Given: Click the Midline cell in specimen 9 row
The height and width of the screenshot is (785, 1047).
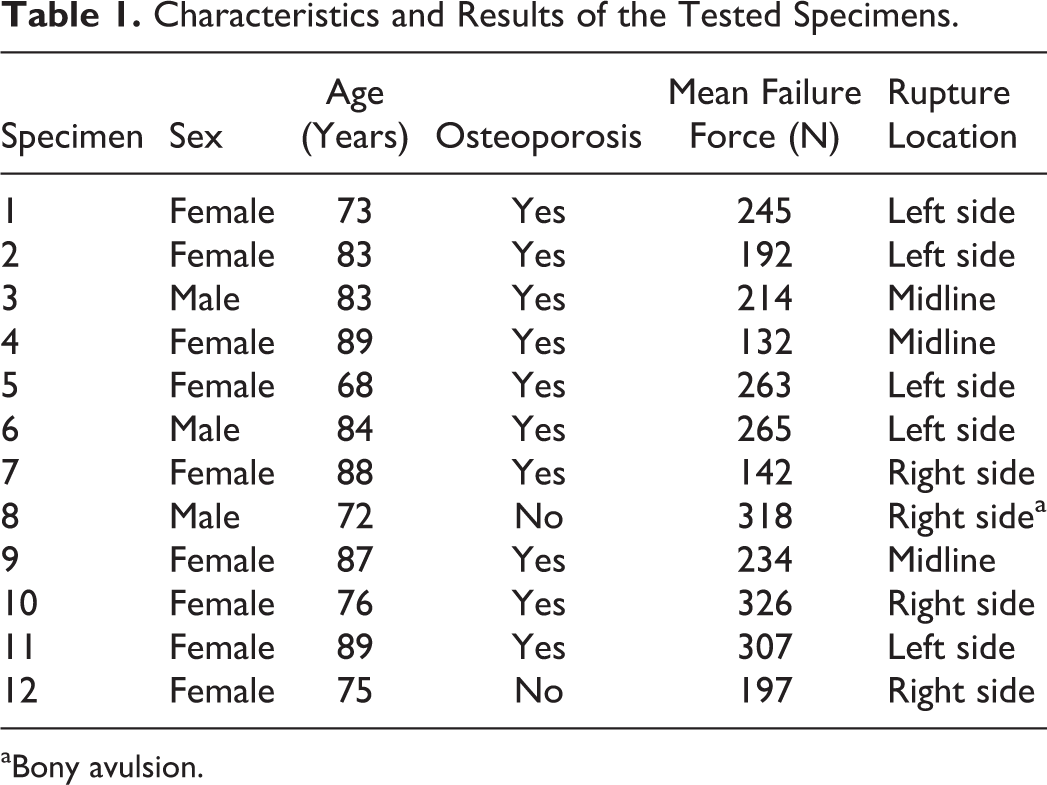Looking at the screenshot, I should 941,560.
